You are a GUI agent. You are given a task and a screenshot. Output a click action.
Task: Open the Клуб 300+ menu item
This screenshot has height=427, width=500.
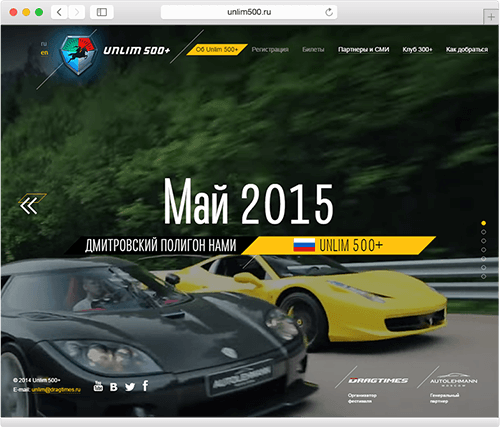pos(417,50)
